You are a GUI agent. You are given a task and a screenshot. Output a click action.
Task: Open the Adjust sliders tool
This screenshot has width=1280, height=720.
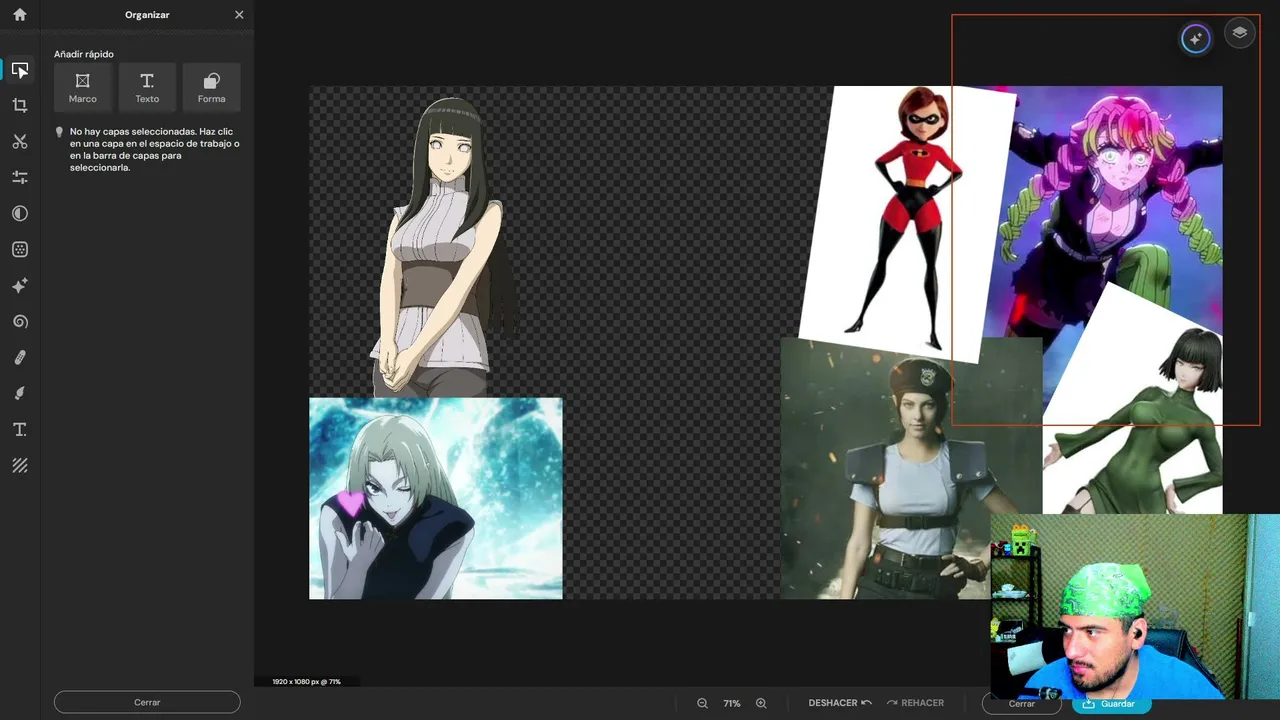point(20,177)
